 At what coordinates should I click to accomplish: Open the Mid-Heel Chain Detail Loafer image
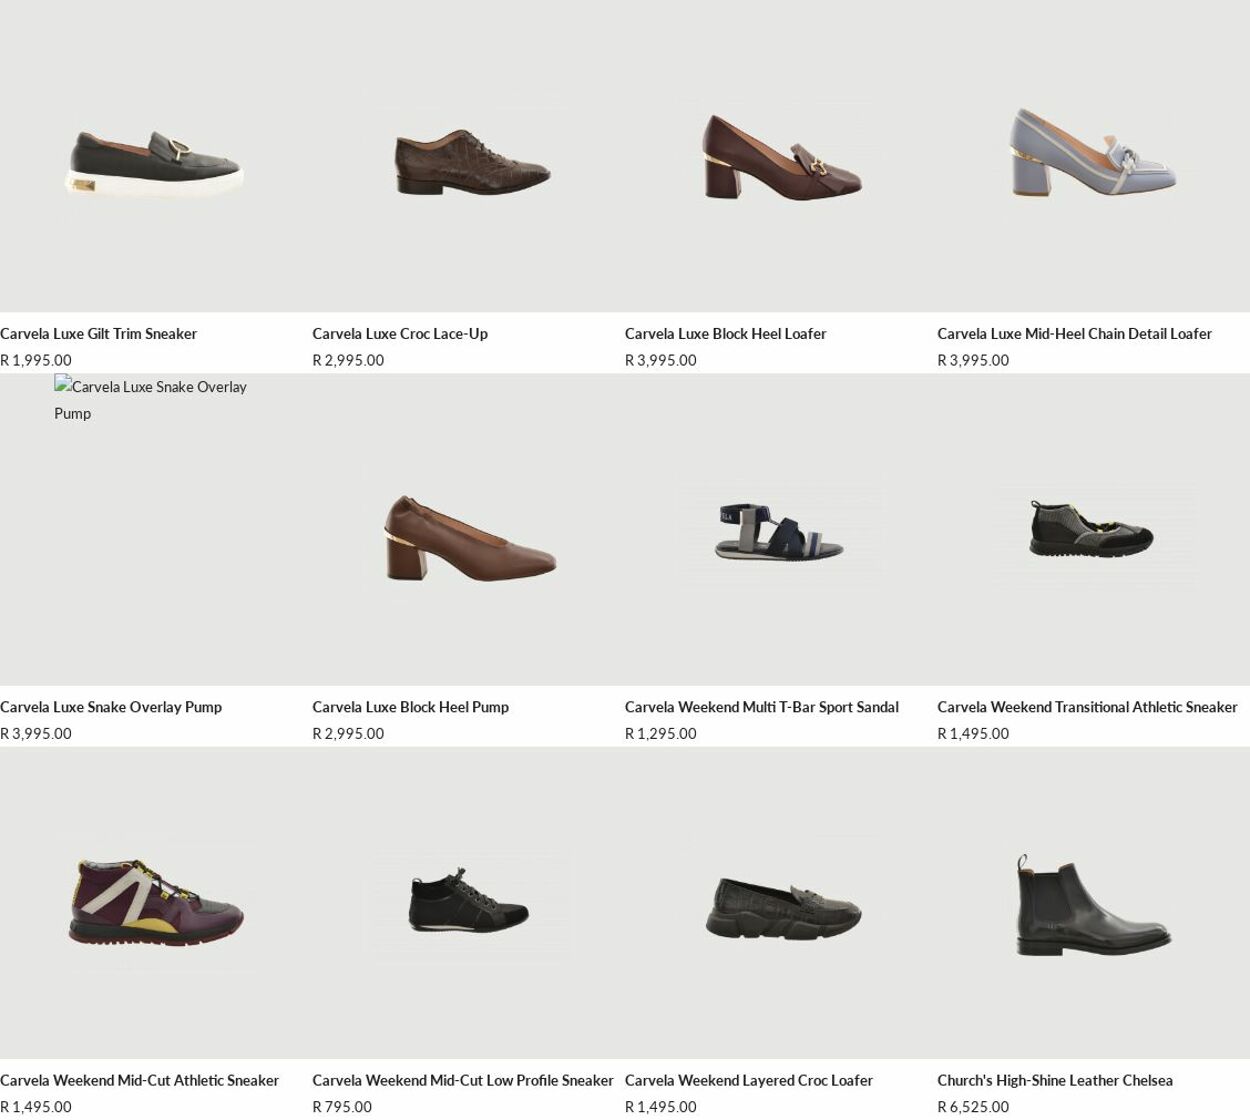[1093, 156]
